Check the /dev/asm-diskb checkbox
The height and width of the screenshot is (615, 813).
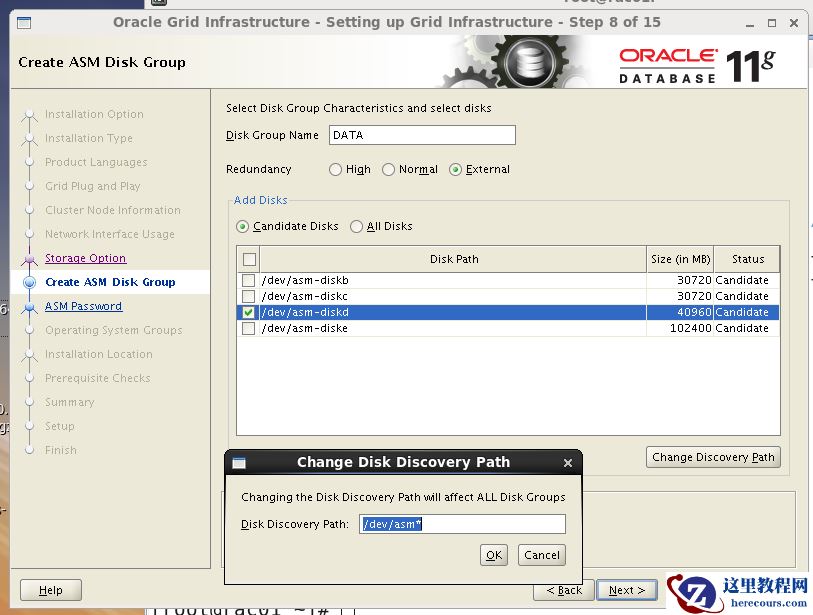tap(248, 281)
